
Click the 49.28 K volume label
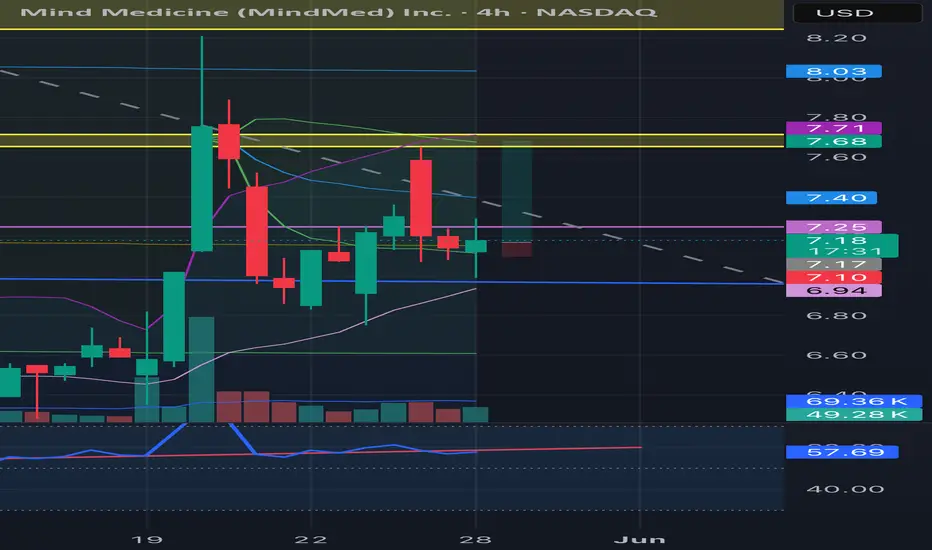pyautogui.click(x=854, y=414)
